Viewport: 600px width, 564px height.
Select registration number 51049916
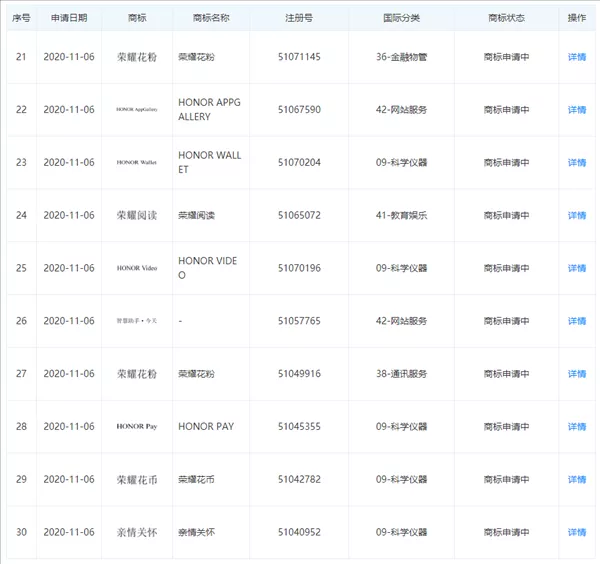pyautogui.click(x=299, y=374)
